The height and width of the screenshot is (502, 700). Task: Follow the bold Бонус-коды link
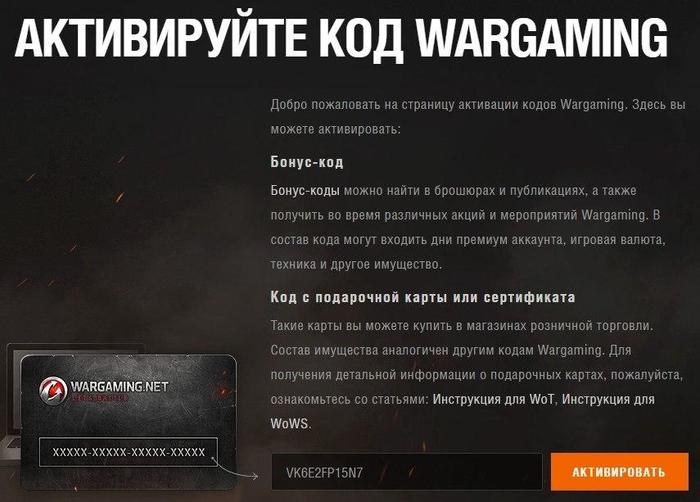[305, 191]
